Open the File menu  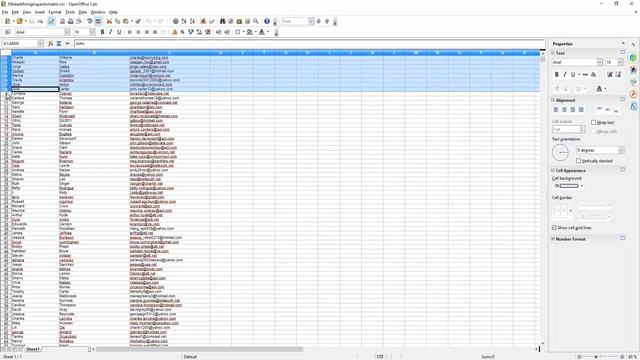click(x=5, y=12)
